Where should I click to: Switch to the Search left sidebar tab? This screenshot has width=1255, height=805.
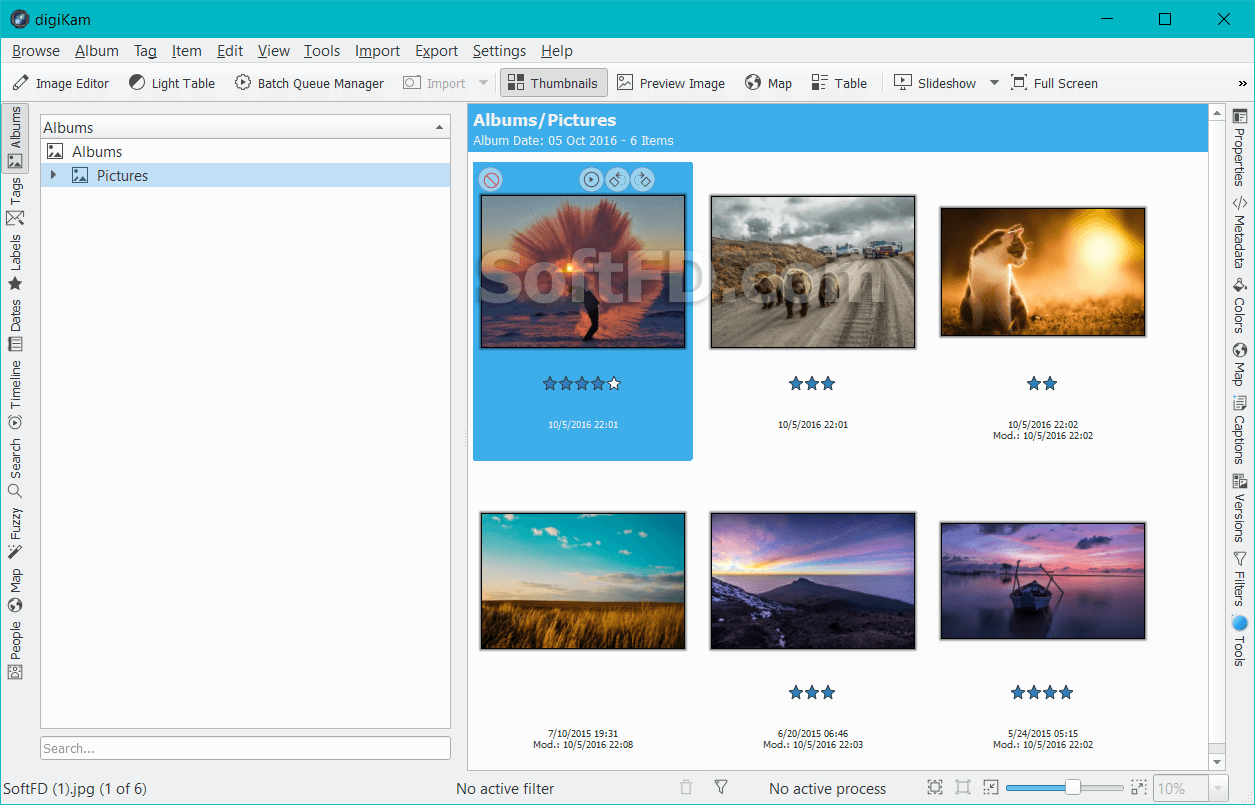[x=15, y=468]
